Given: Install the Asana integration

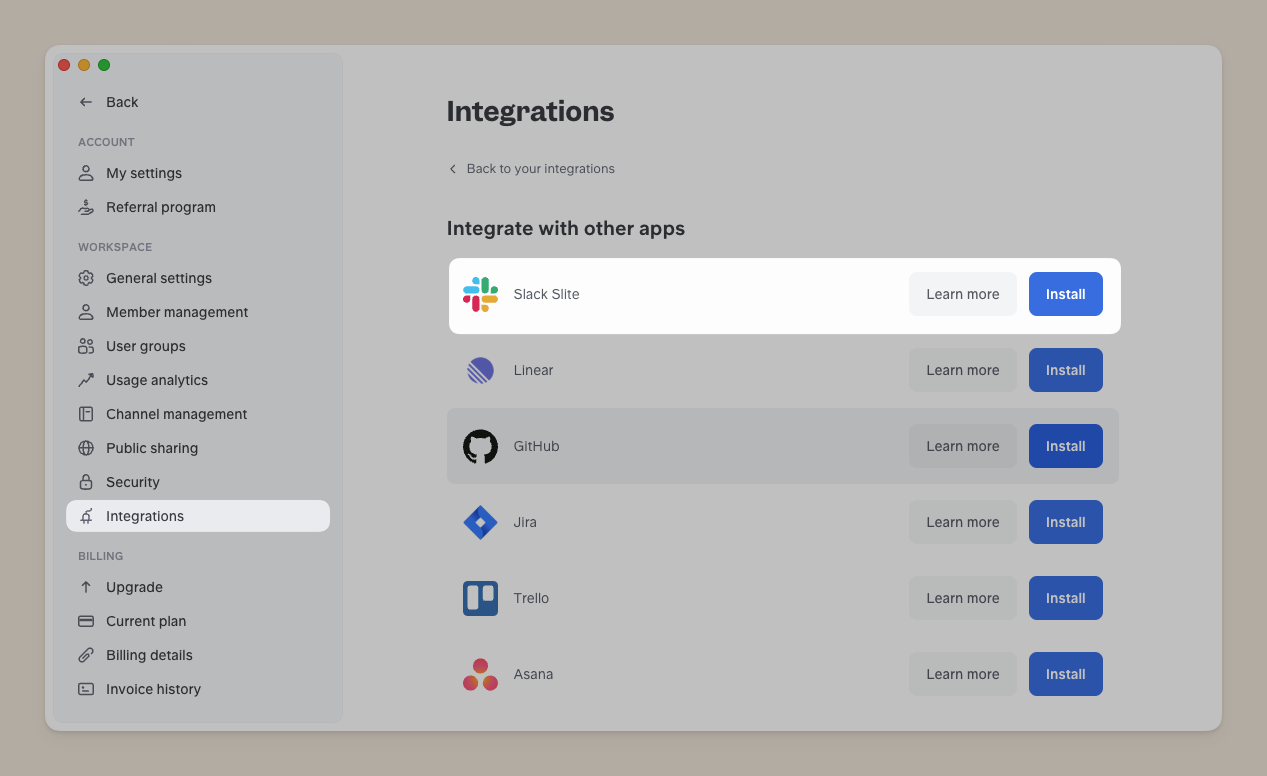Looking at the screenshot, I should click(1066, 674).
